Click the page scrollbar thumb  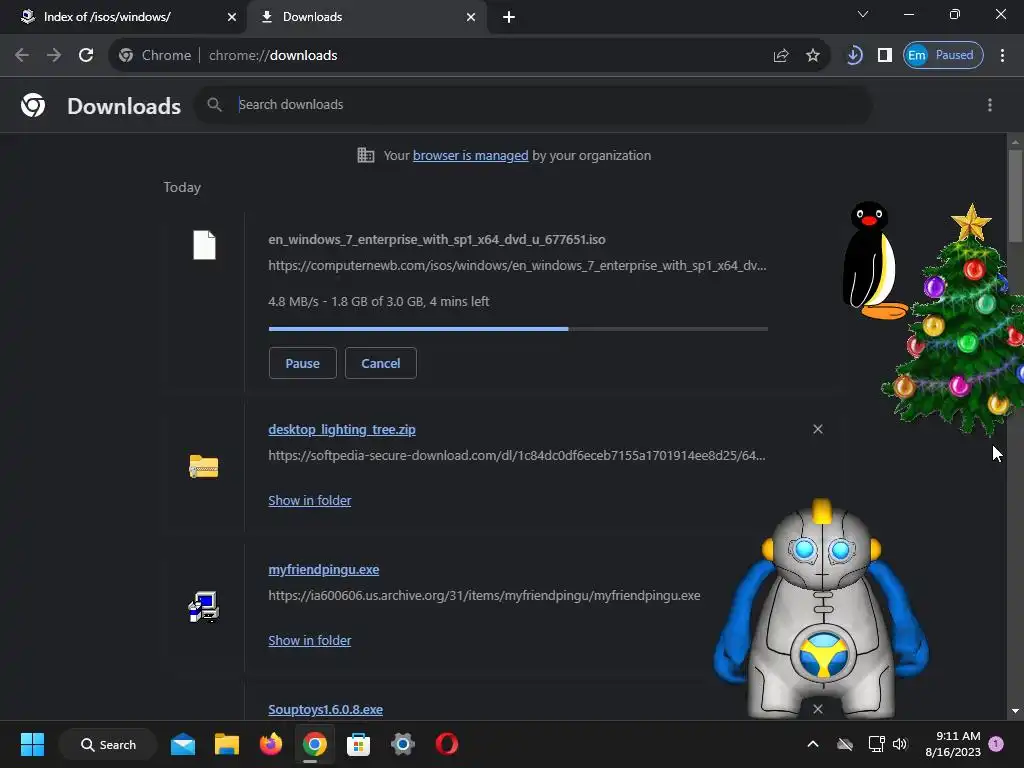click(x=1015, y=195)
